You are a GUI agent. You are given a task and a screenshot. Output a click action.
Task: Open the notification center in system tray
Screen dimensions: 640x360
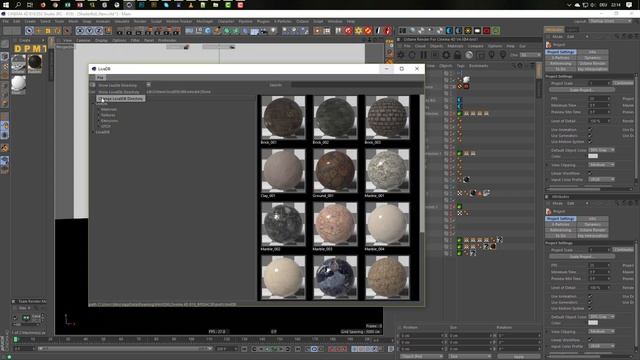(x=629, y=5)
